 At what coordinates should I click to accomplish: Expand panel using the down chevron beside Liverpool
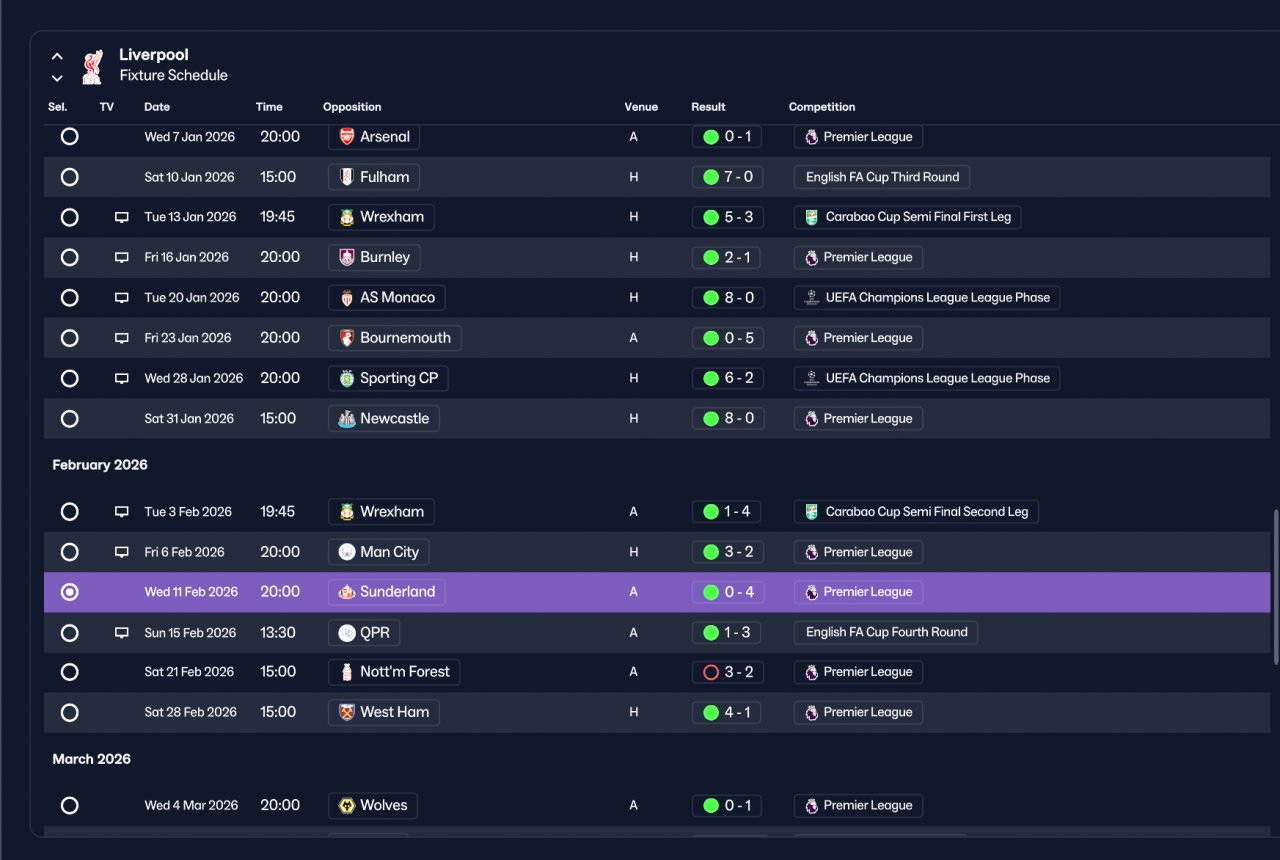pyautogui.click(x=57, y=78)
